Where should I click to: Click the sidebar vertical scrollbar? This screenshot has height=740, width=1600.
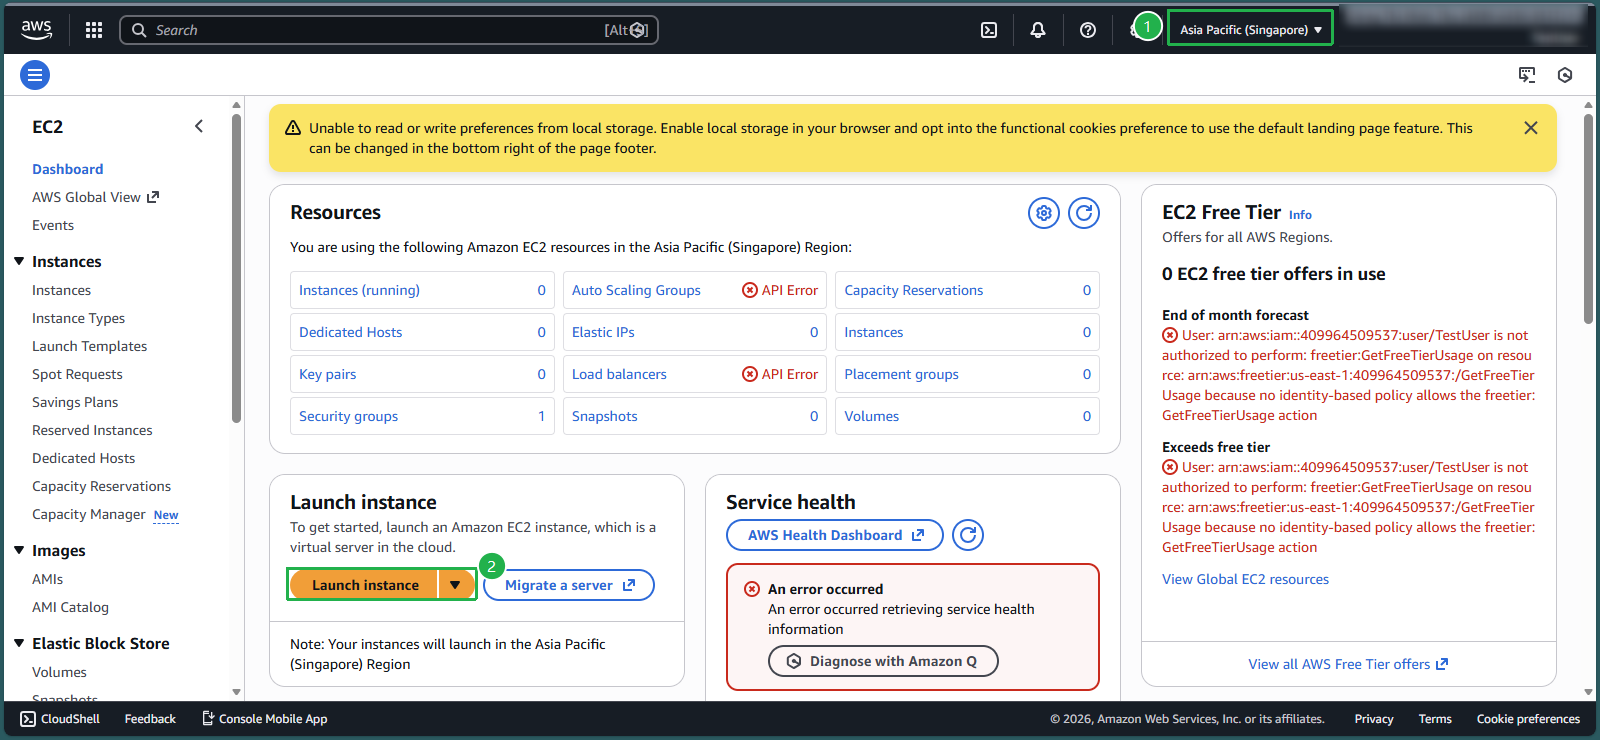236,268
